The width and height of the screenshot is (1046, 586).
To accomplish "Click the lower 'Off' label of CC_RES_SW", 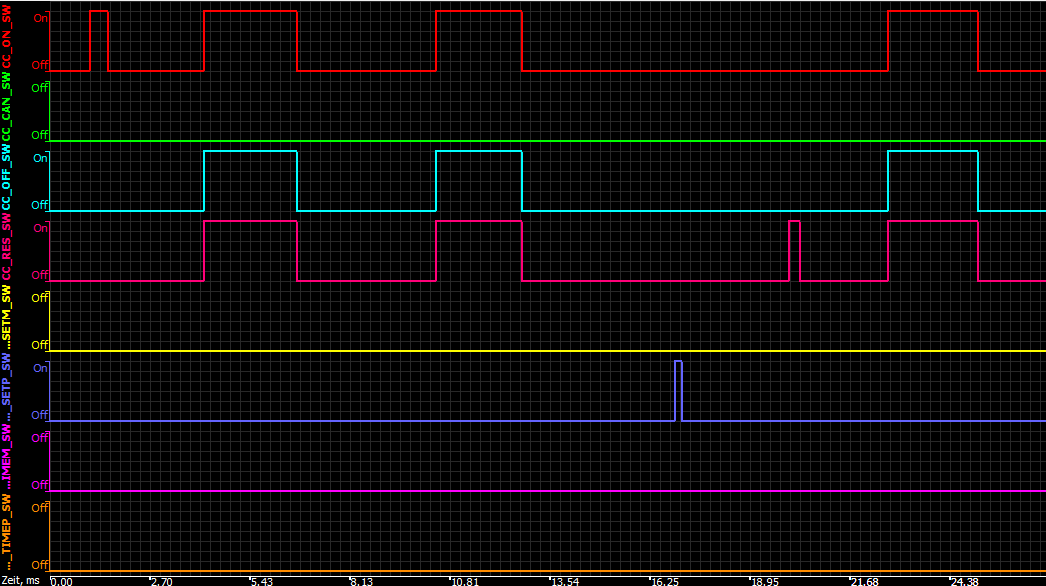I will click(40, 275).
